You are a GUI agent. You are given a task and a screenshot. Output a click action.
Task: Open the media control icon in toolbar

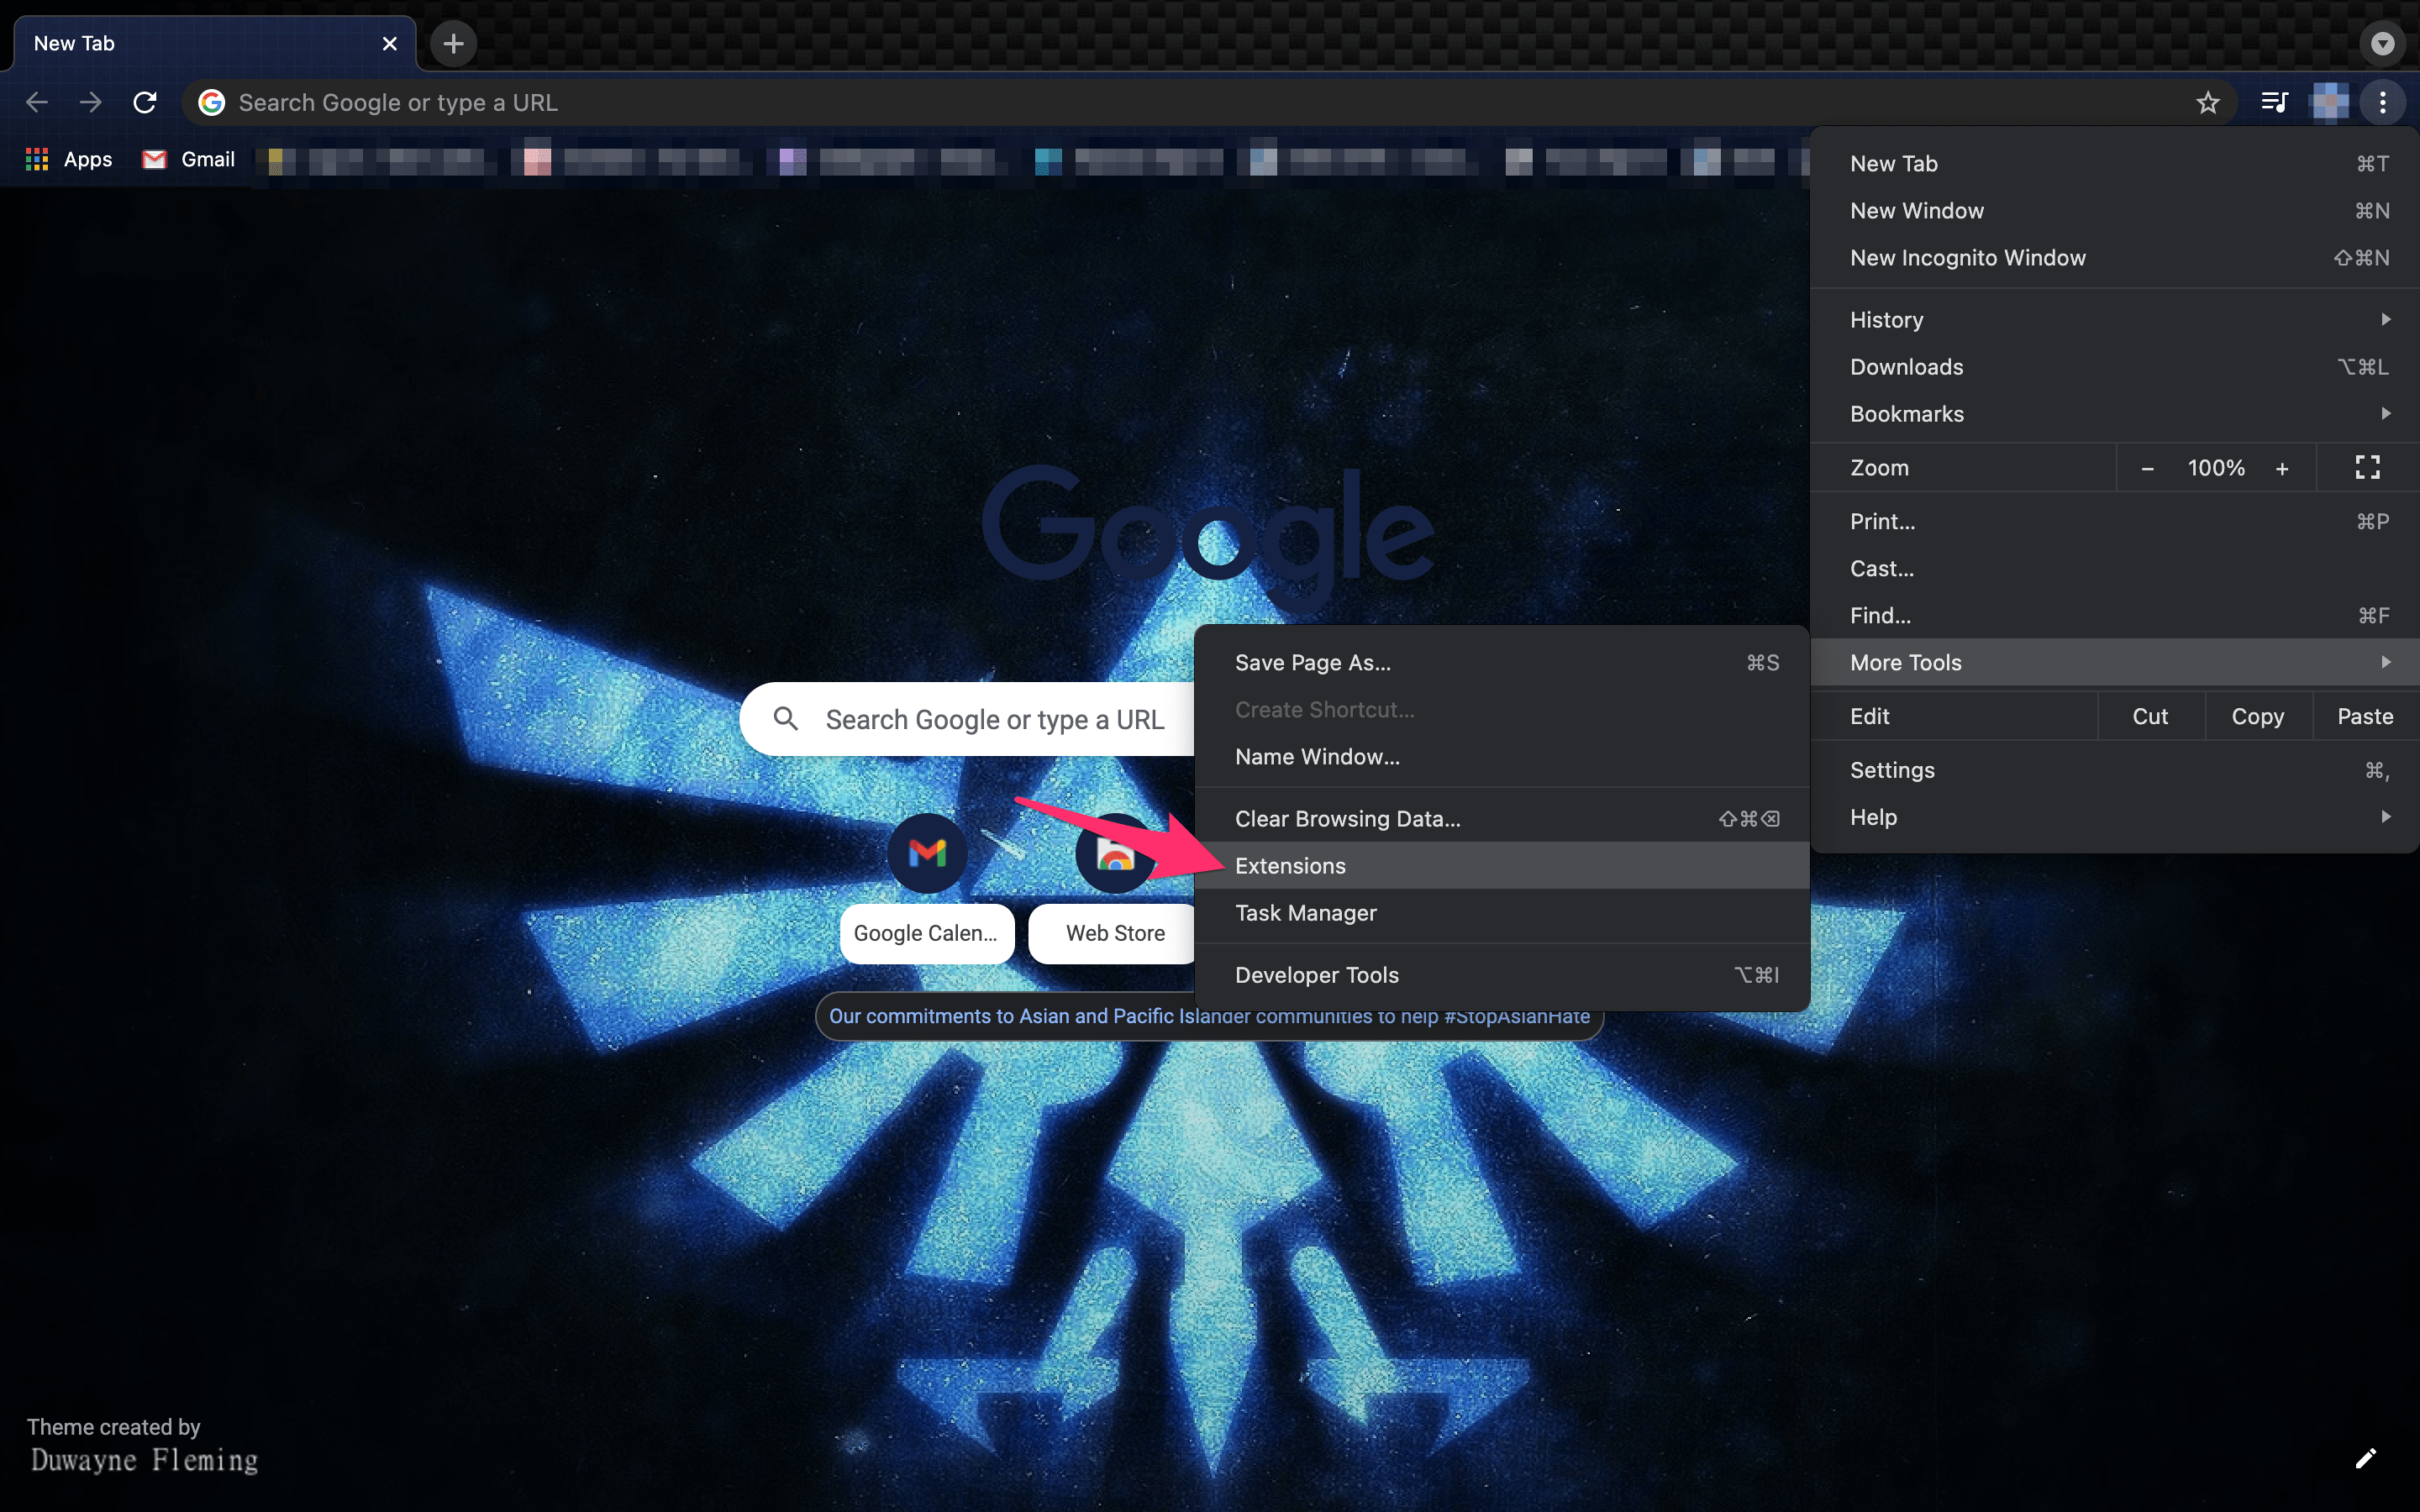[2274, 102]
